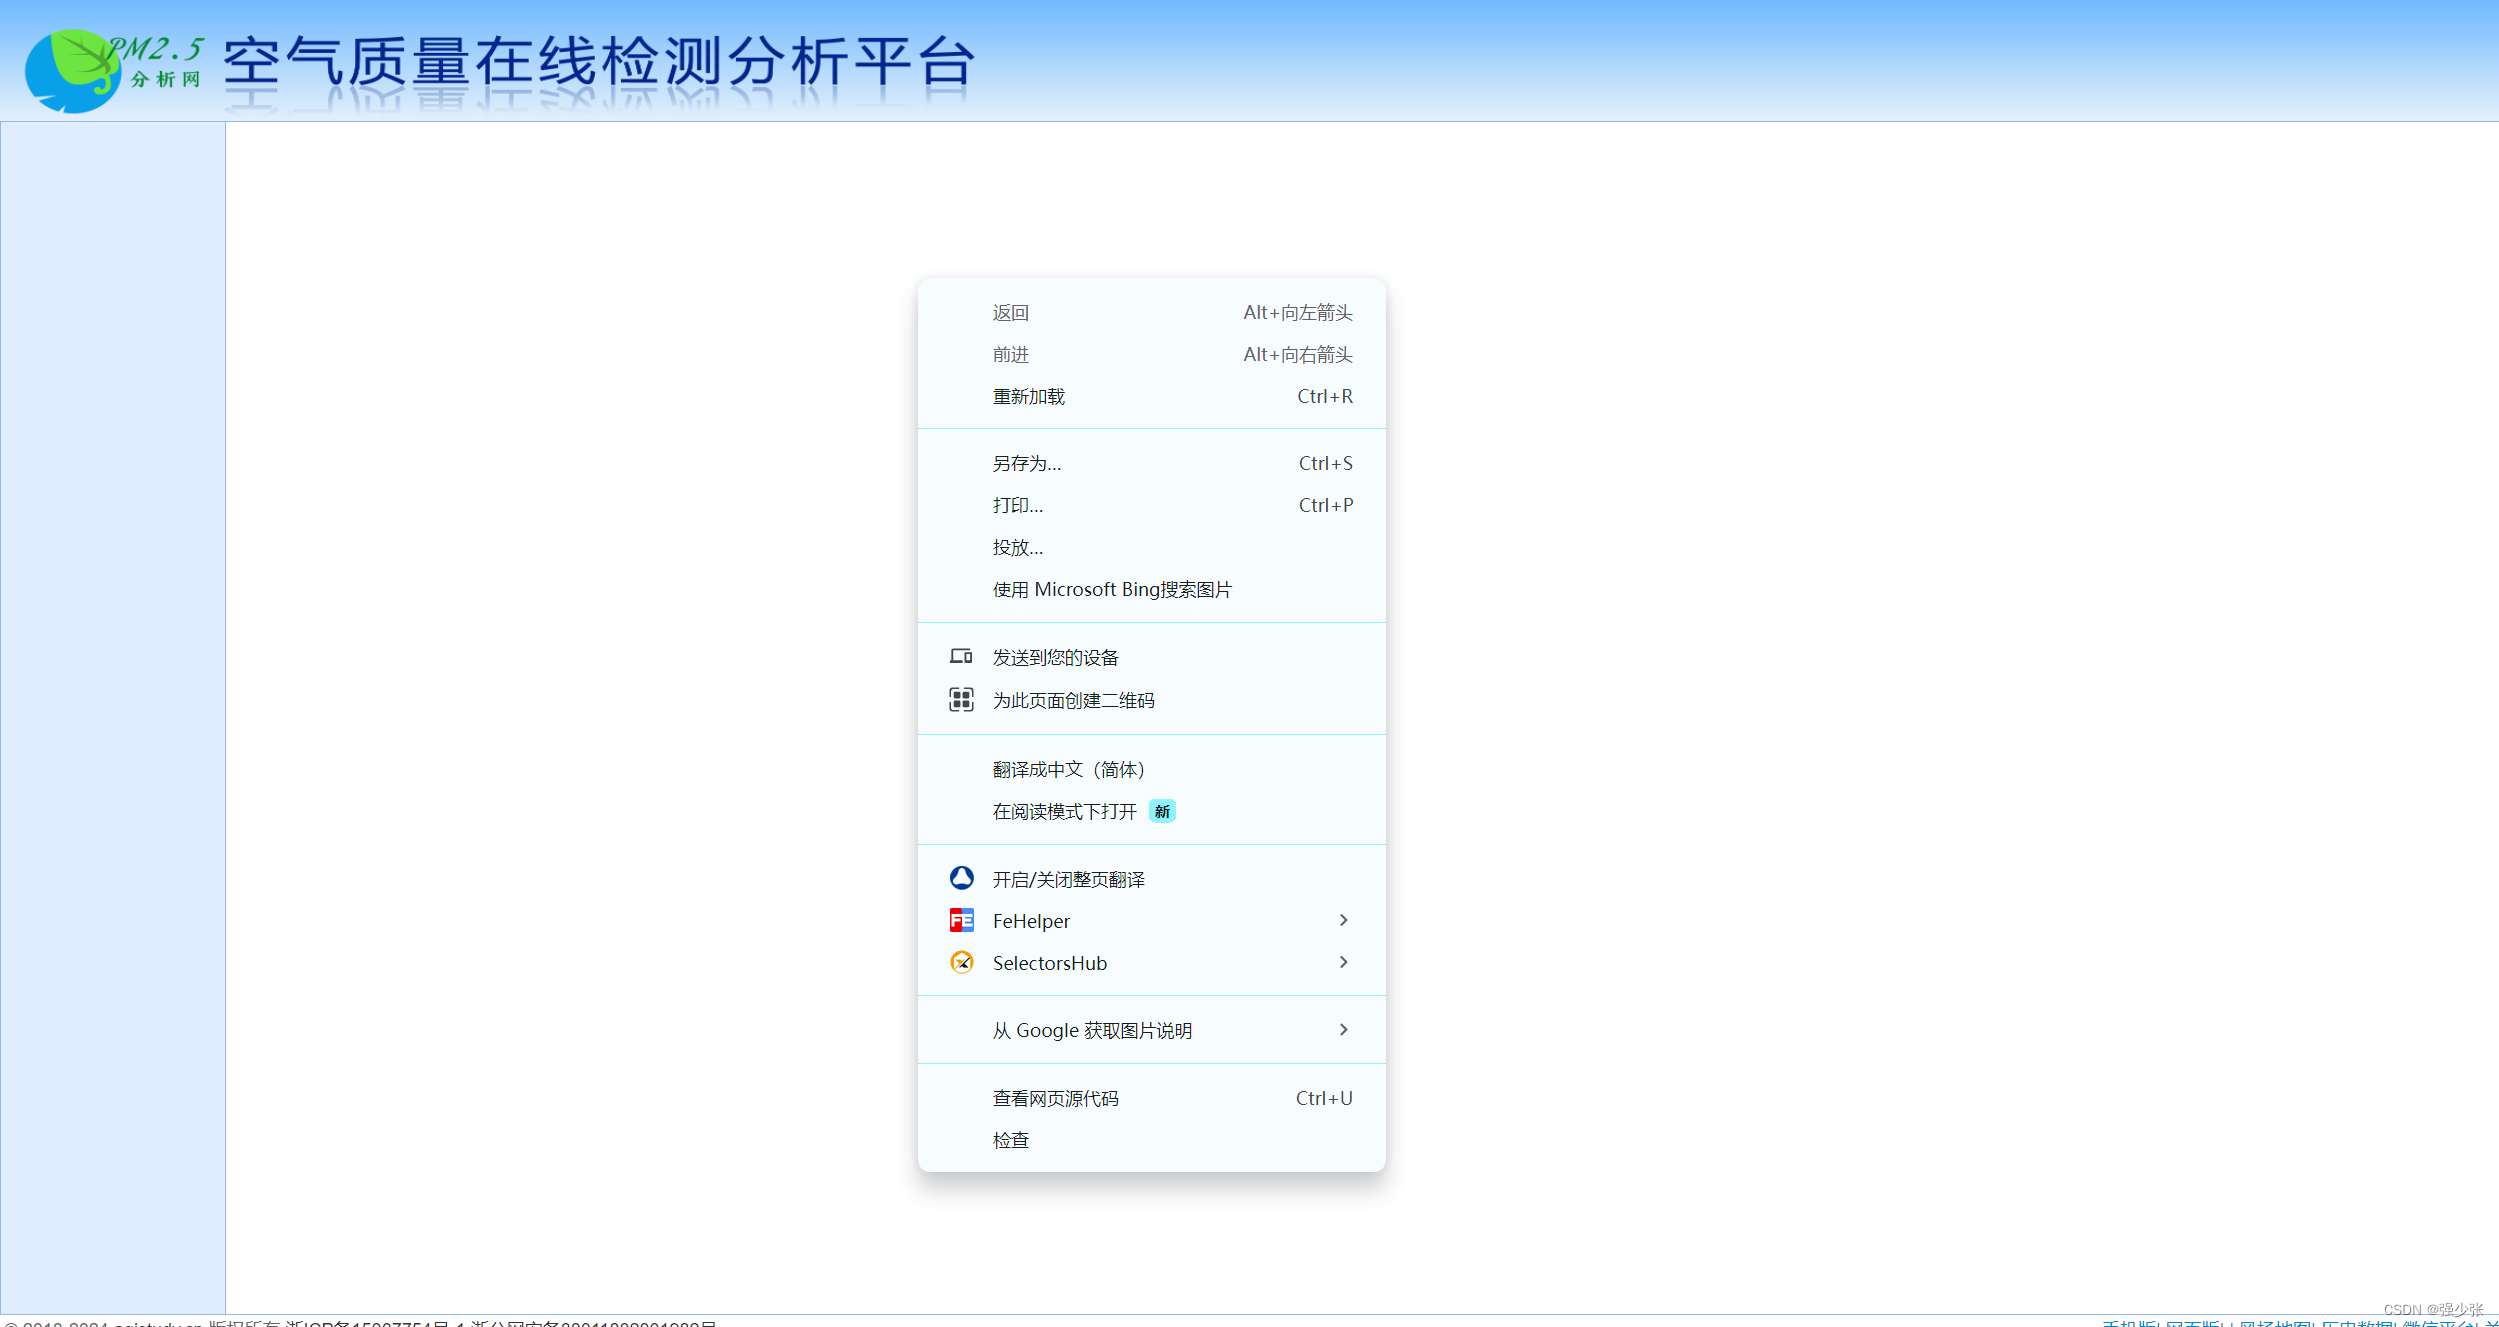Viewport: 2499px width, 1327px height.
Task: Select 翻译成中文（简体）option
Action: (x=1067, y=769)
